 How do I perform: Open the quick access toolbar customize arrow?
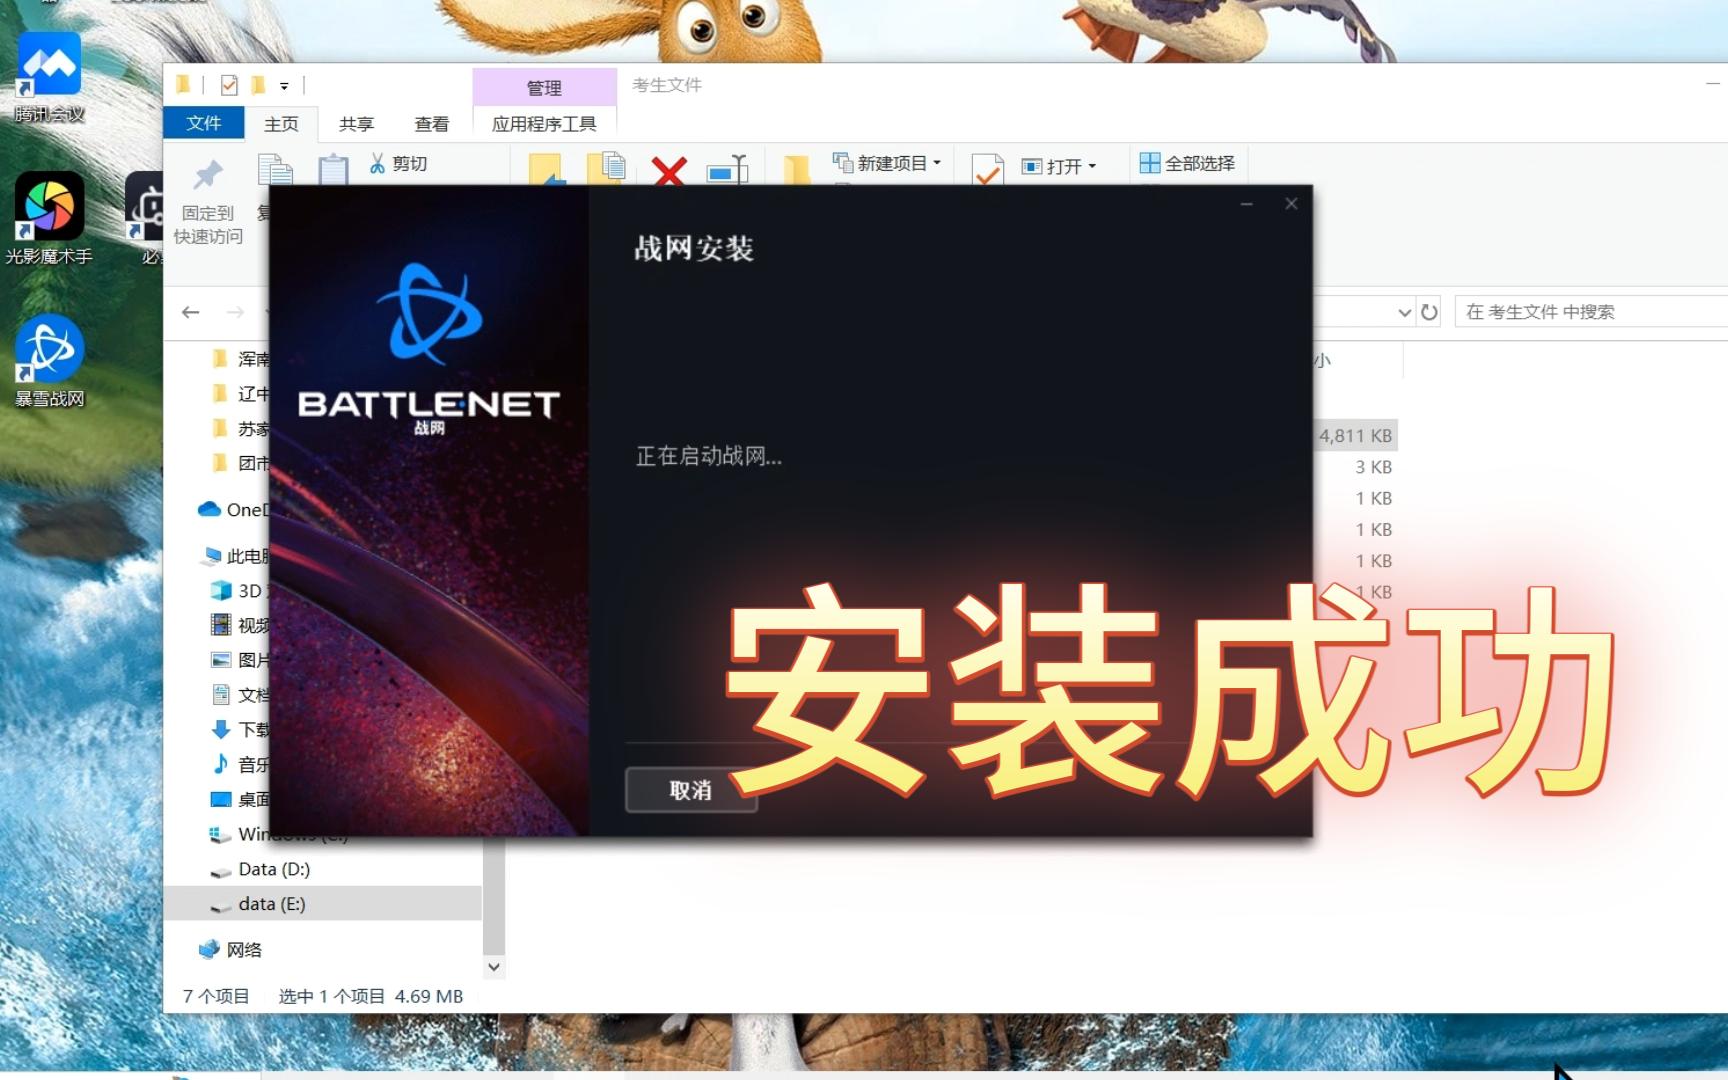tap(284, 86)
